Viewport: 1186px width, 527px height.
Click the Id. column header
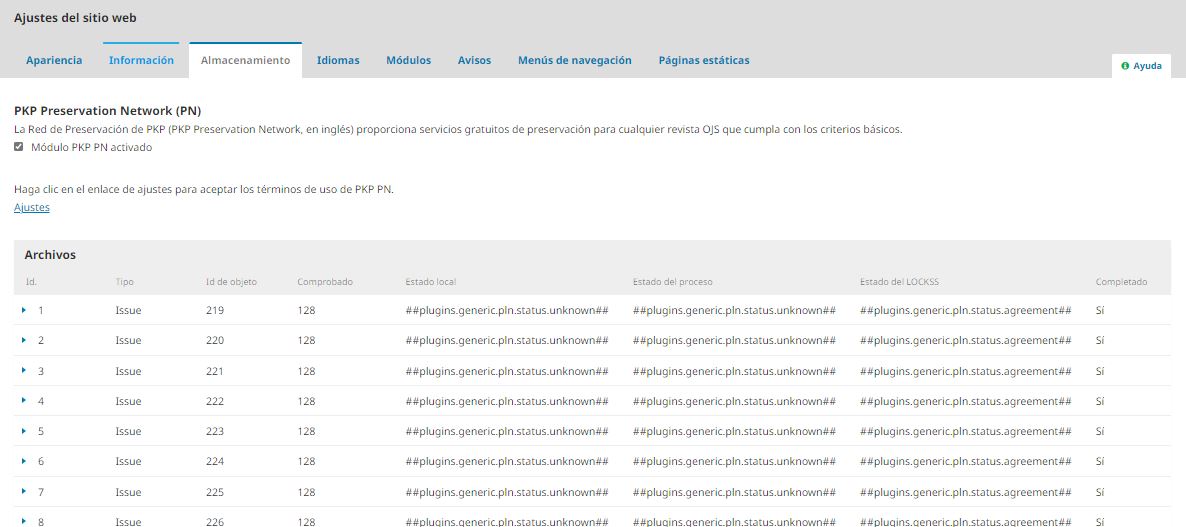pos(31,282)
